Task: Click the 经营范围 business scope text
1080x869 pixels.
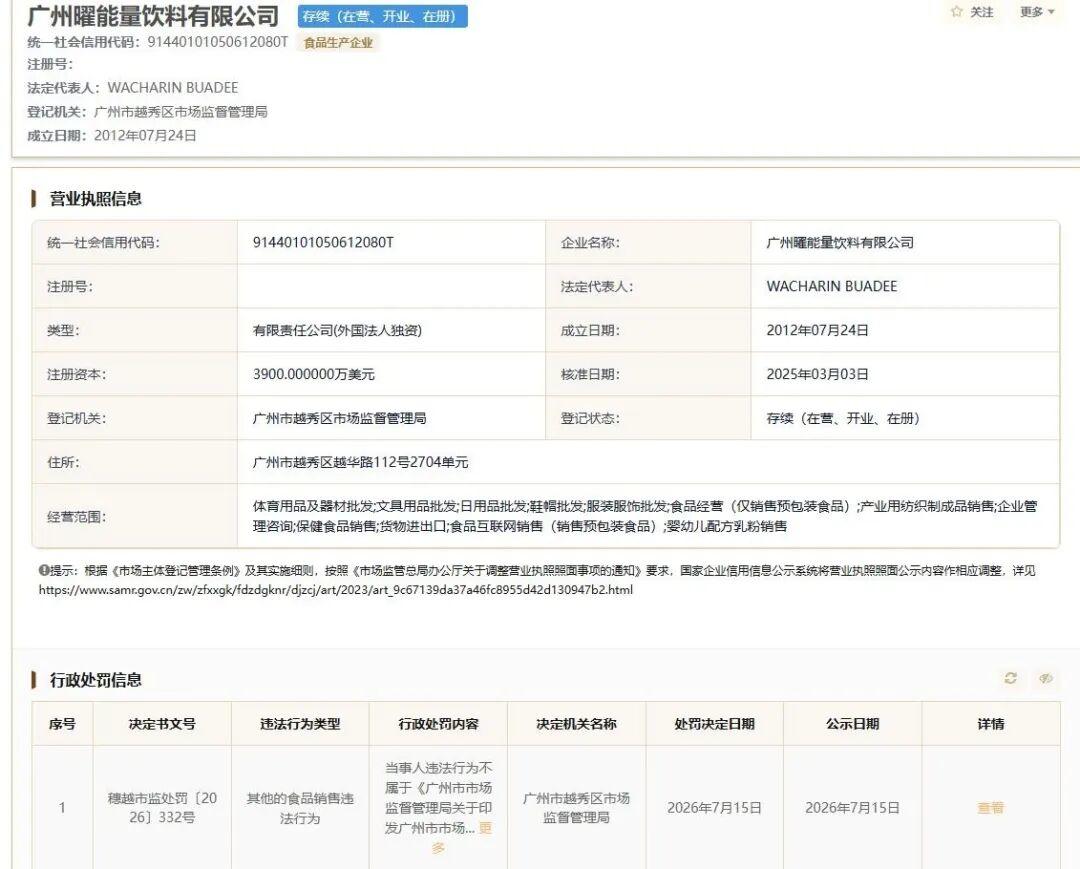Action: coord(645,516)
